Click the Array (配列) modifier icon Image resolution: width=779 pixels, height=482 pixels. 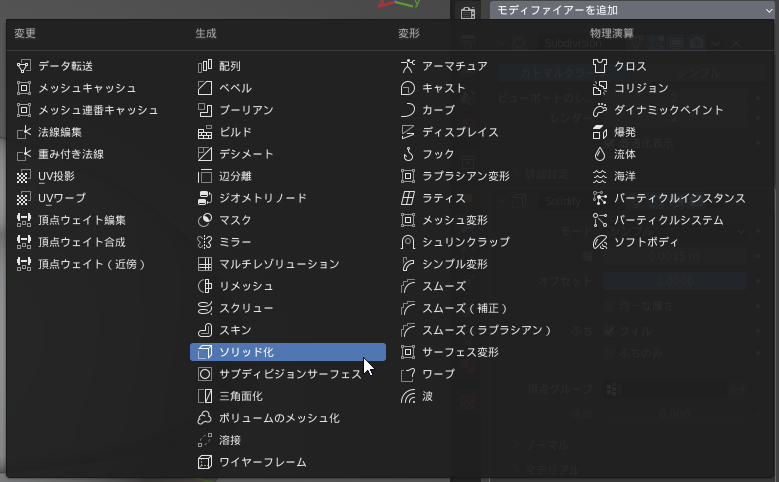205,66
